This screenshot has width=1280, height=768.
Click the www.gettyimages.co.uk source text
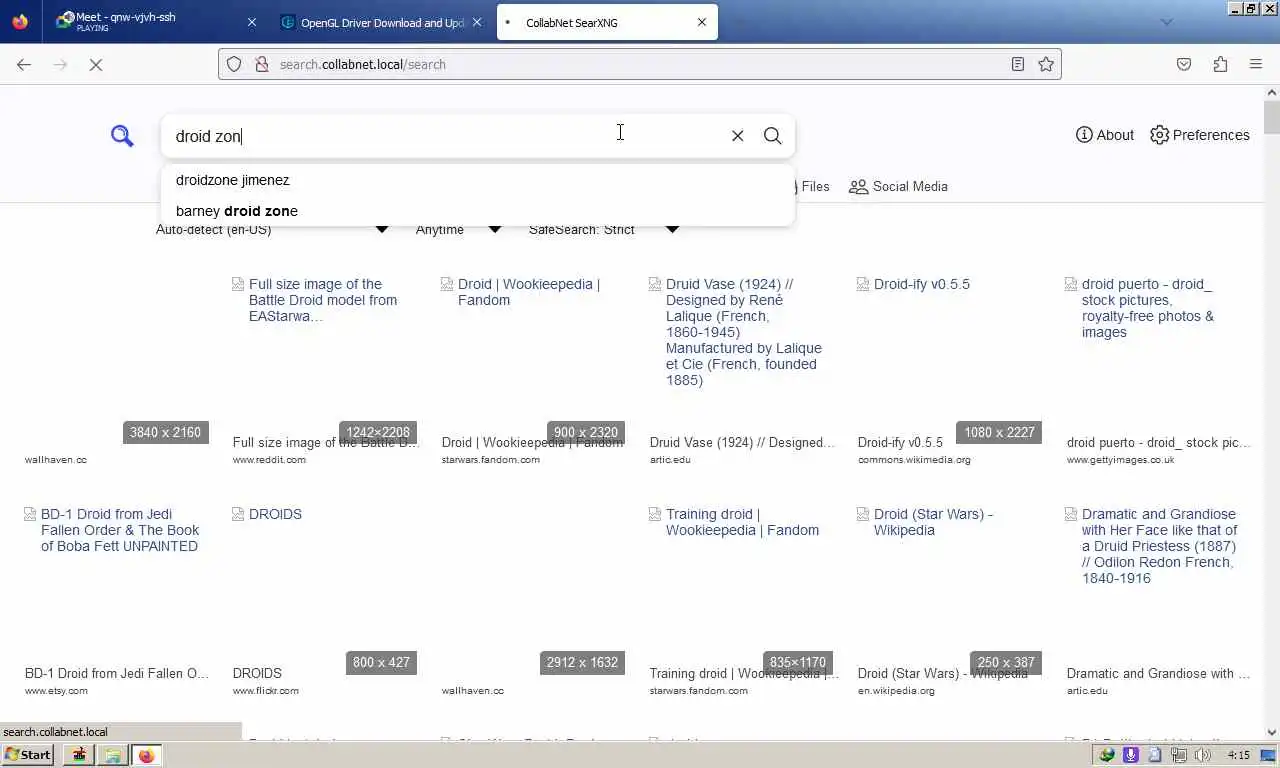tap(1123, 460)
